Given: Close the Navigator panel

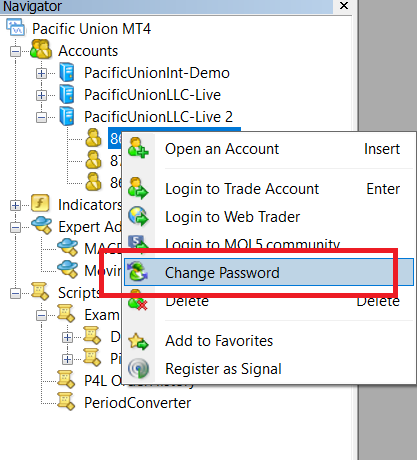Looking at the screenshot, I should pyautogui.click(x=344, y=6).
